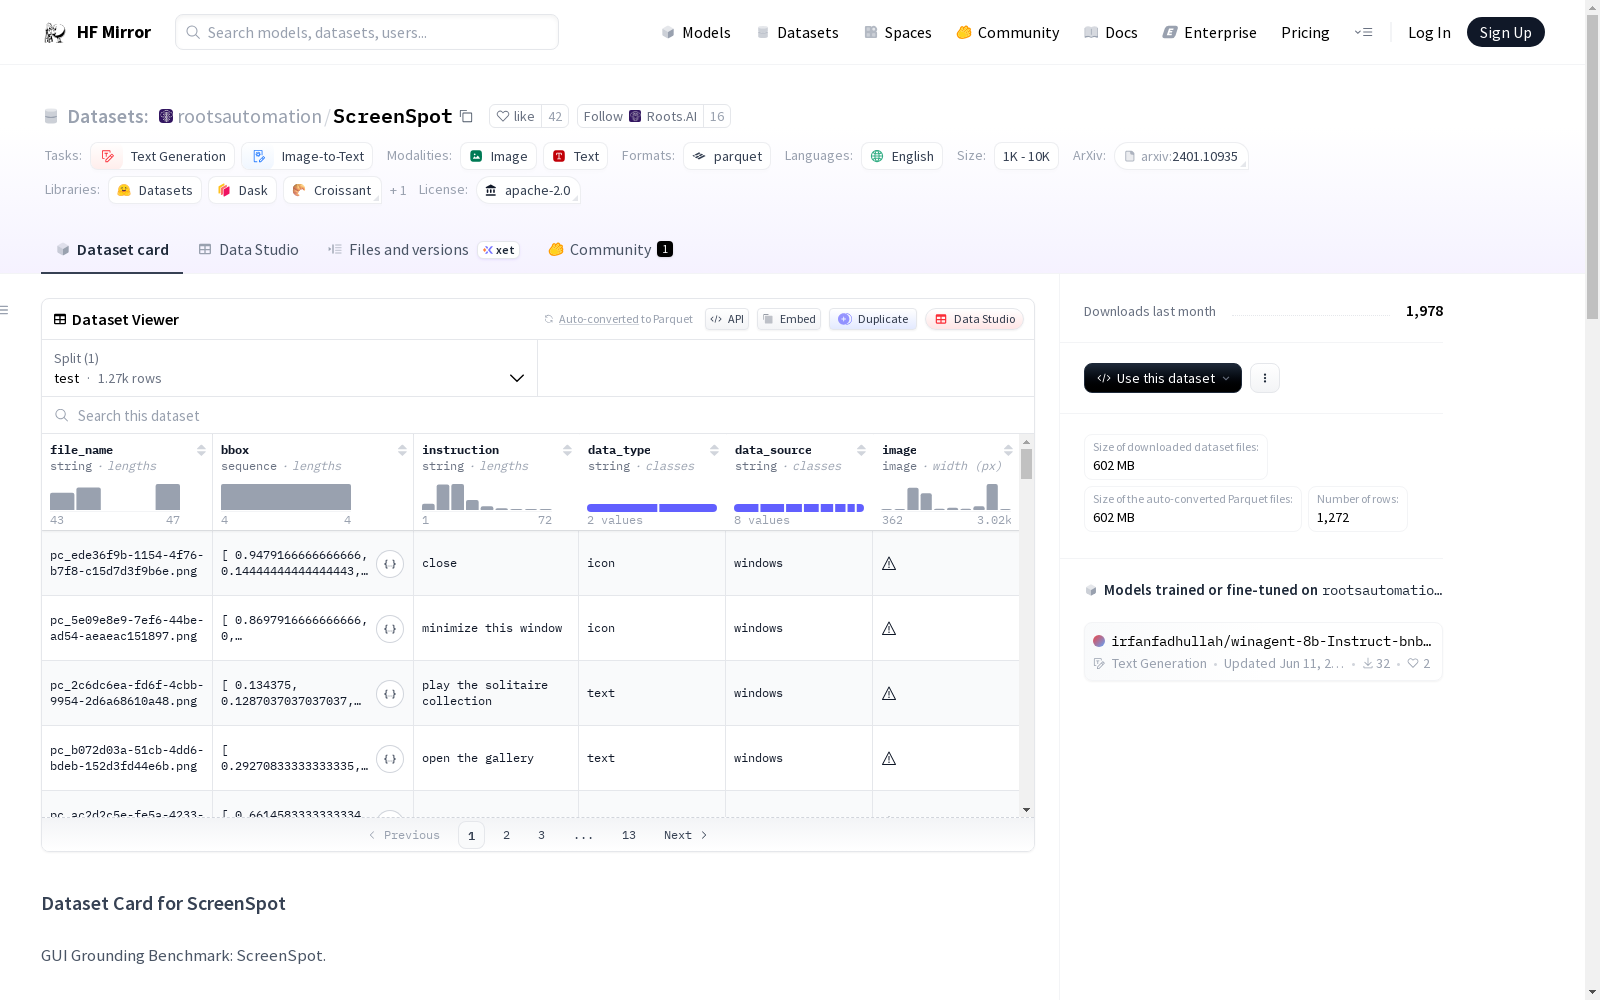The width and height of the screenshot is (1600, 1000).
Task: Click the page vertical scrollbar thumb
Action: tap(1592, 168)
